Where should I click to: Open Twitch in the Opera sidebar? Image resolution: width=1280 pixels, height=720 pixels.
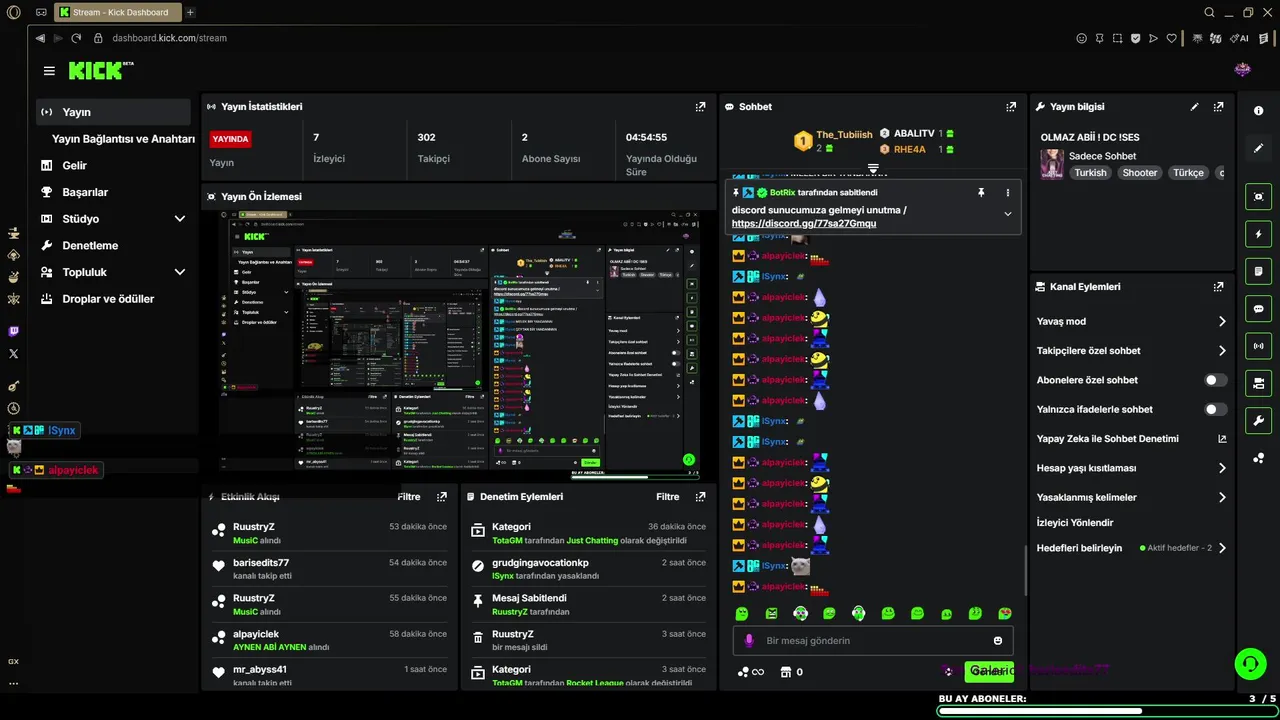(13, 331)
